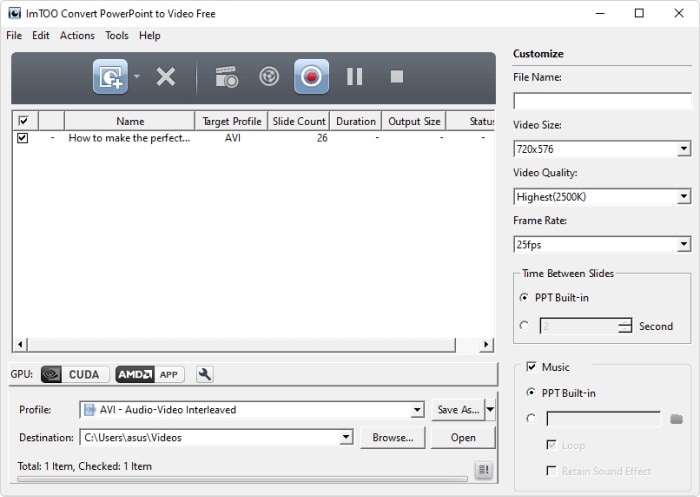Click the list horizontal scrollbar track
The width and height of the screenshot is (700, 497).
coord(467,344)
